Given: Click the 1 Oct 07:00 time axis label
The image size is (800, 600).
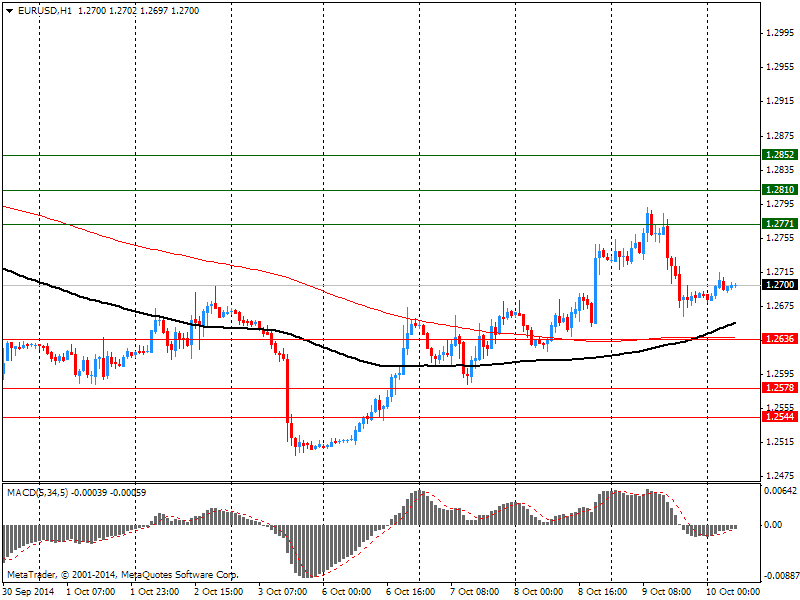Looking at the screenshot, I should pyautogui.click(x=91, y=592).
